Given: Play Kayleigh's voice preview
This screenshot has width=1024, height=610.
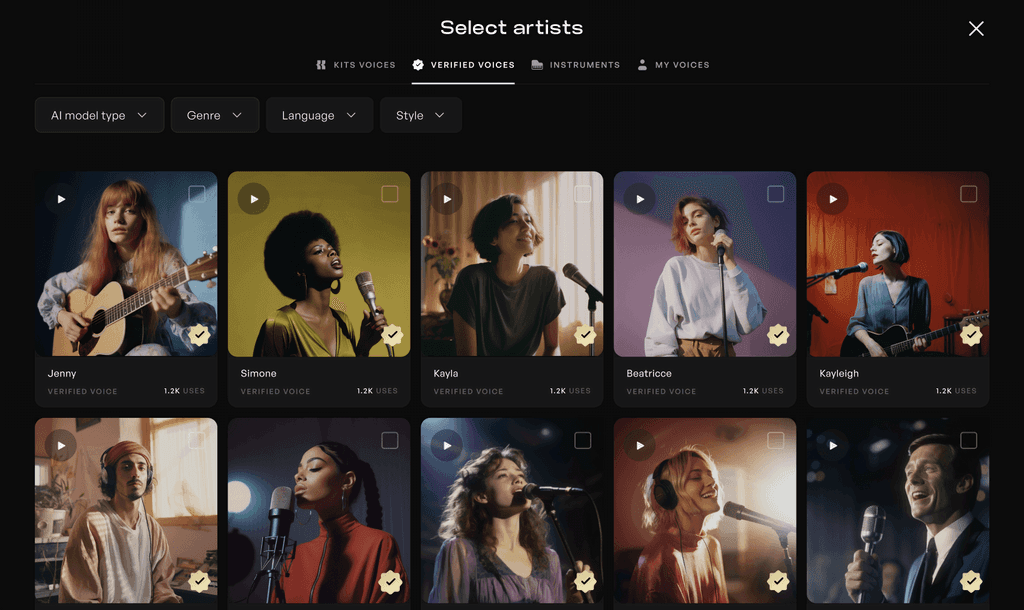Looking at the screenshot, I should click(832, 198).
